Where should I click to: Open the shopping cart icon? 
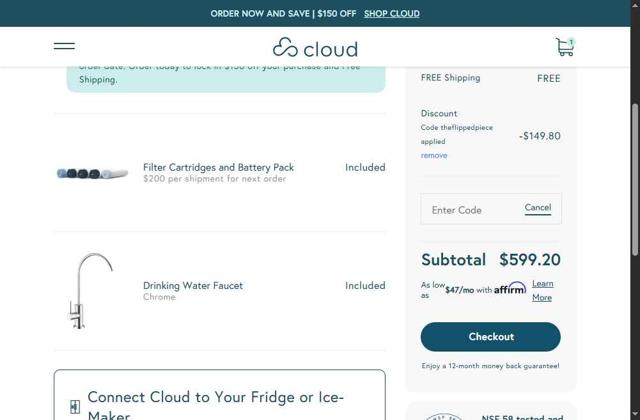click(564, 47)
